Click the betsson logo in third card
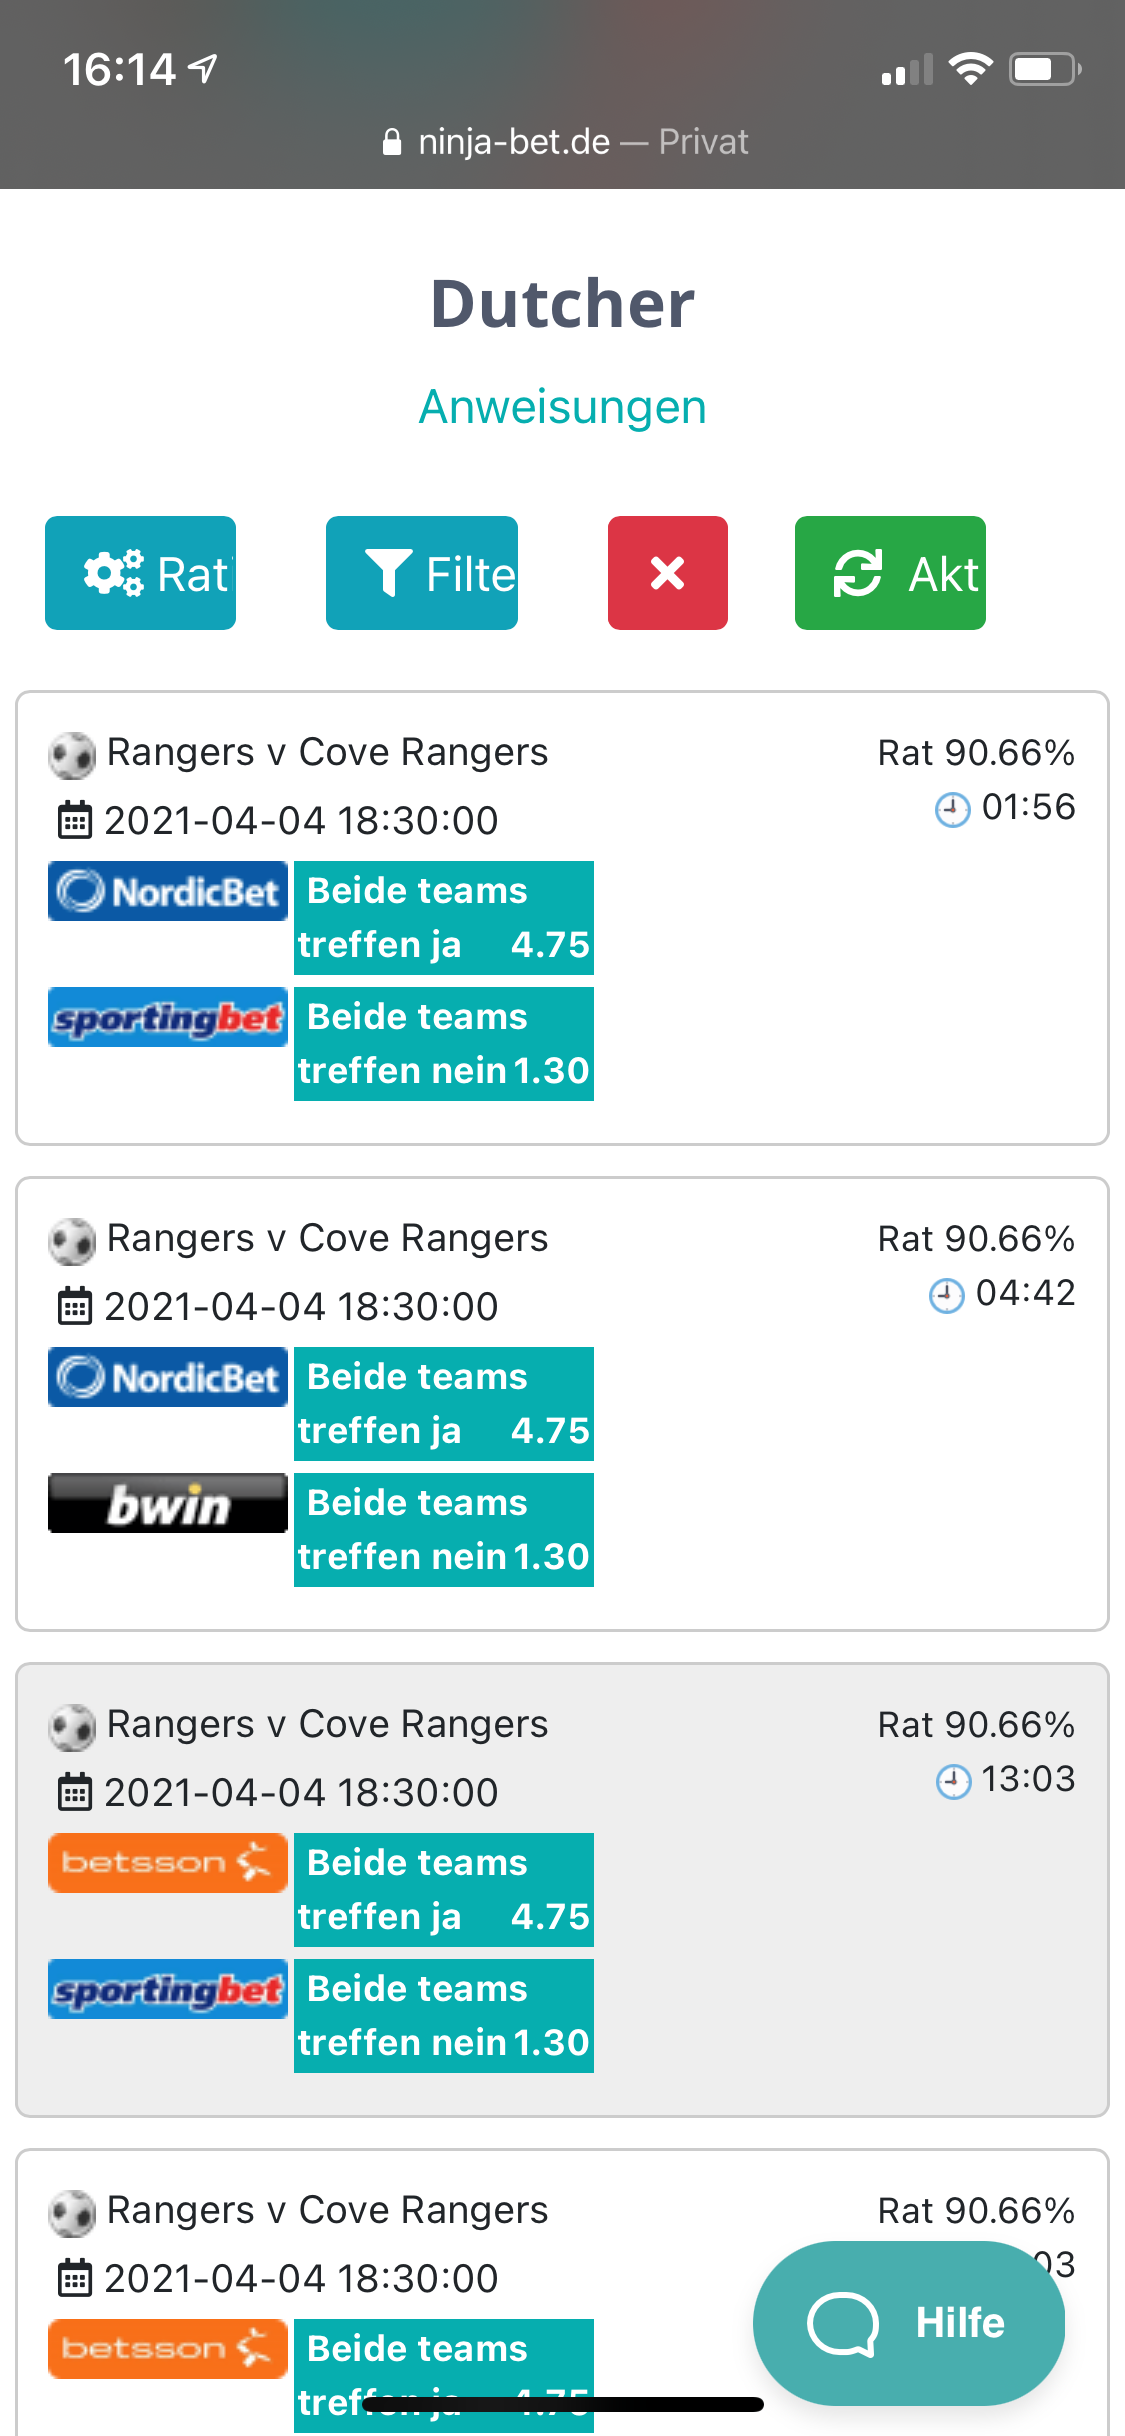Screen dimensions: 1125x2436 click(168, 1863)
